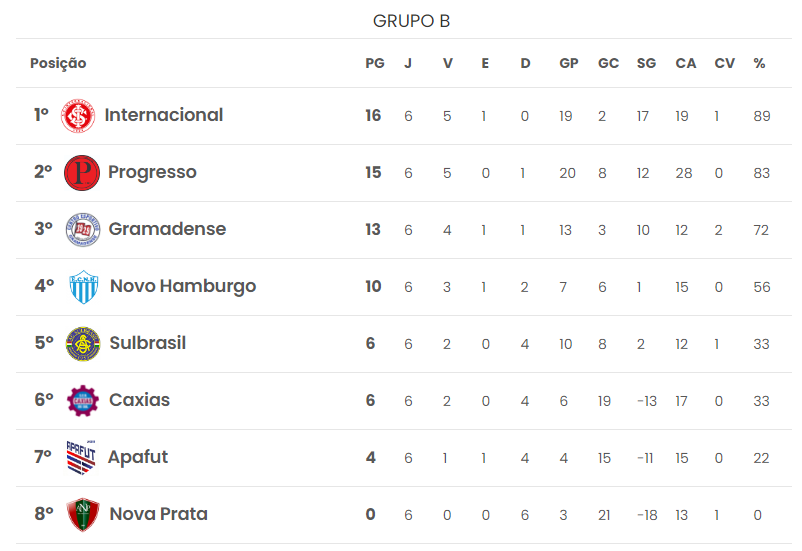The width and height of the screenshot is (802, 551).
Task: Click the Posição column header
Action: click(x=58, y=63)
